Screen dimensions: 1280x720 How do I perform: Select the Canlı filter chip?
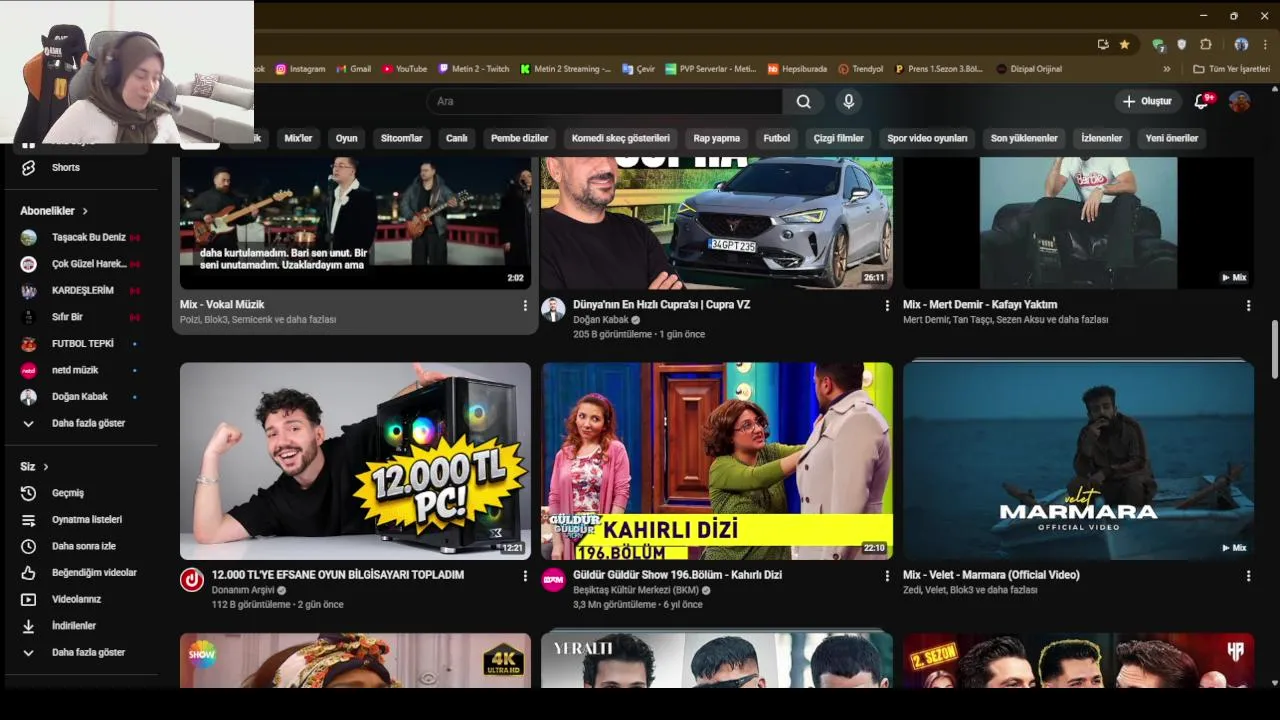point(456,138)
